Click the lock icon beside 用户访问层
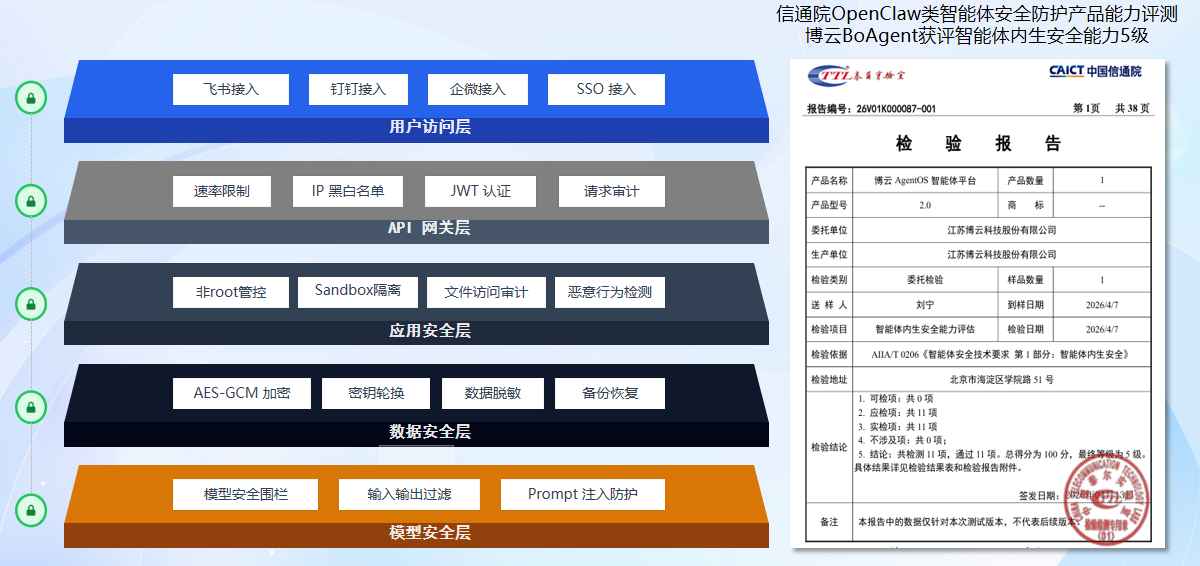 coord(31,98)
